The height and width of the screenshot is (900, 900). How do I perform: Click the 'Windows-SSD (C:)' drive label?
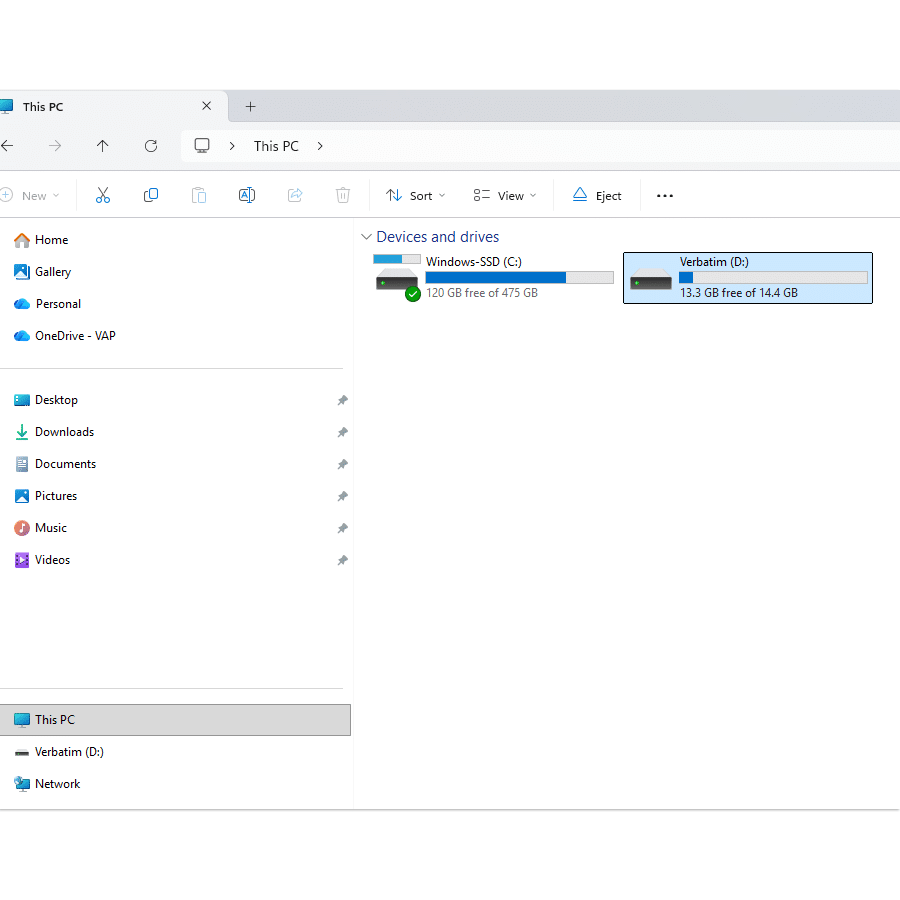(474, 262)
